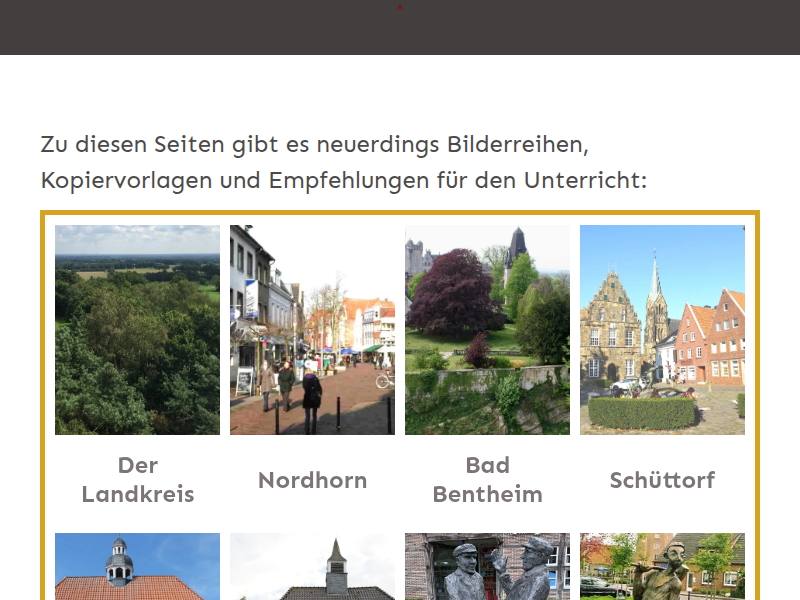Follow the Der Landkreis caption link

click(137, 480)
